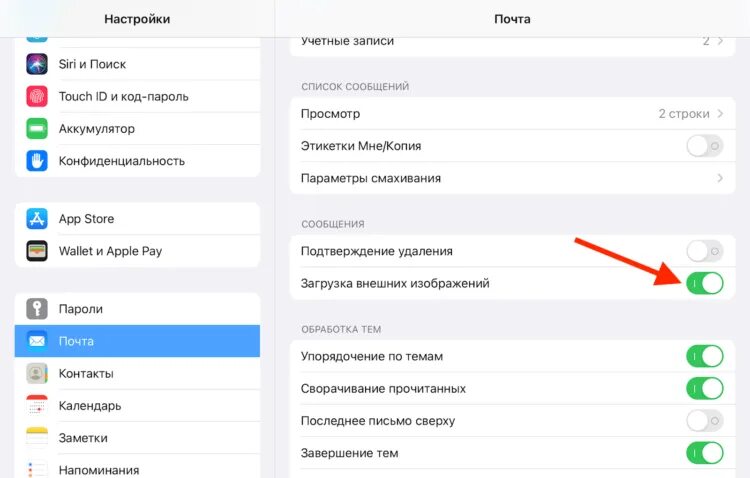
Task: Tap the App Store icon
Action: tap(38, 219)
